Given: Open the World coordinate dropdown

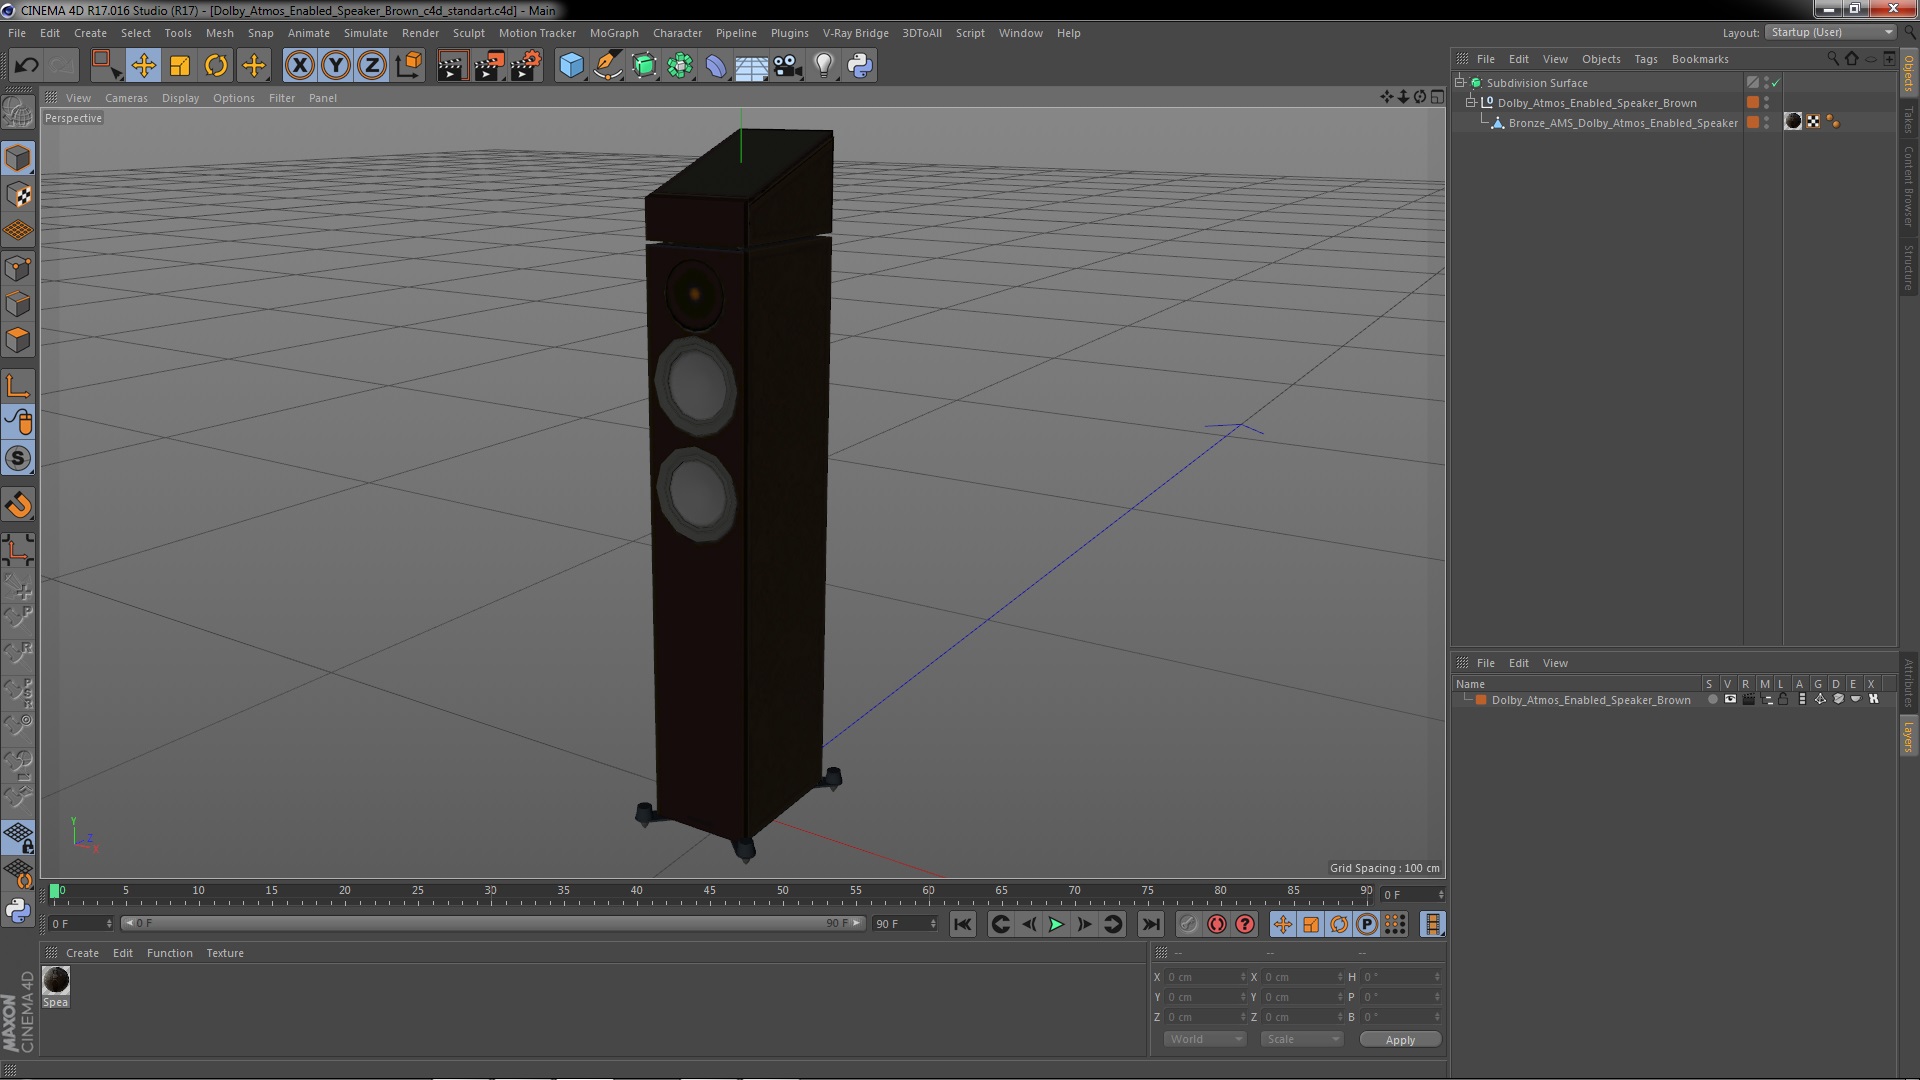Looking at the screenshot, I should pyautogui.click(x=1204, y=1039).
